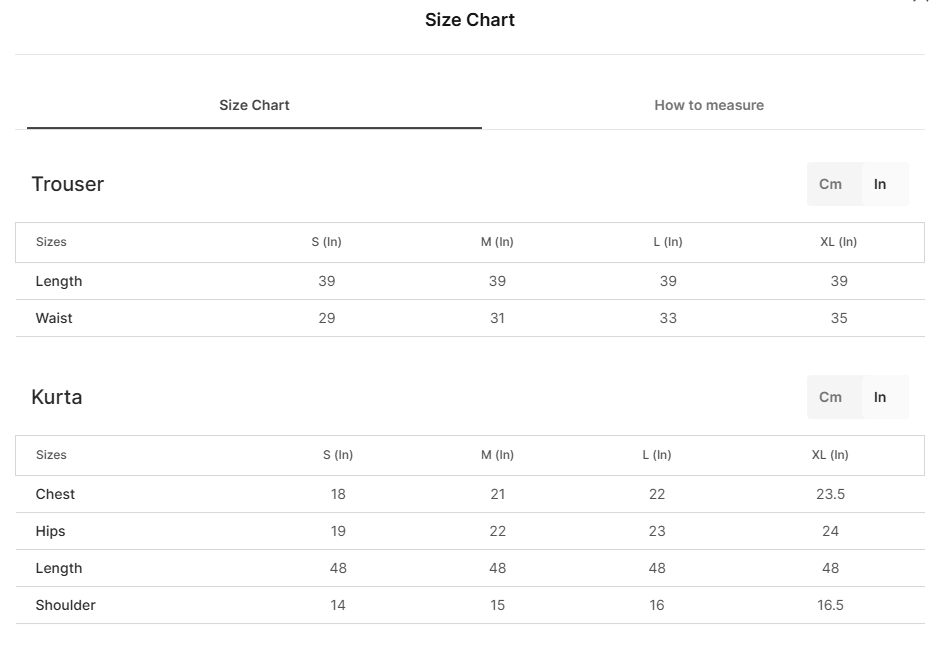This screenshot has width=944, height=657.
Task: Click the Trouser M waist value 31
Action: pyautogui.click(x=497, y=319)
